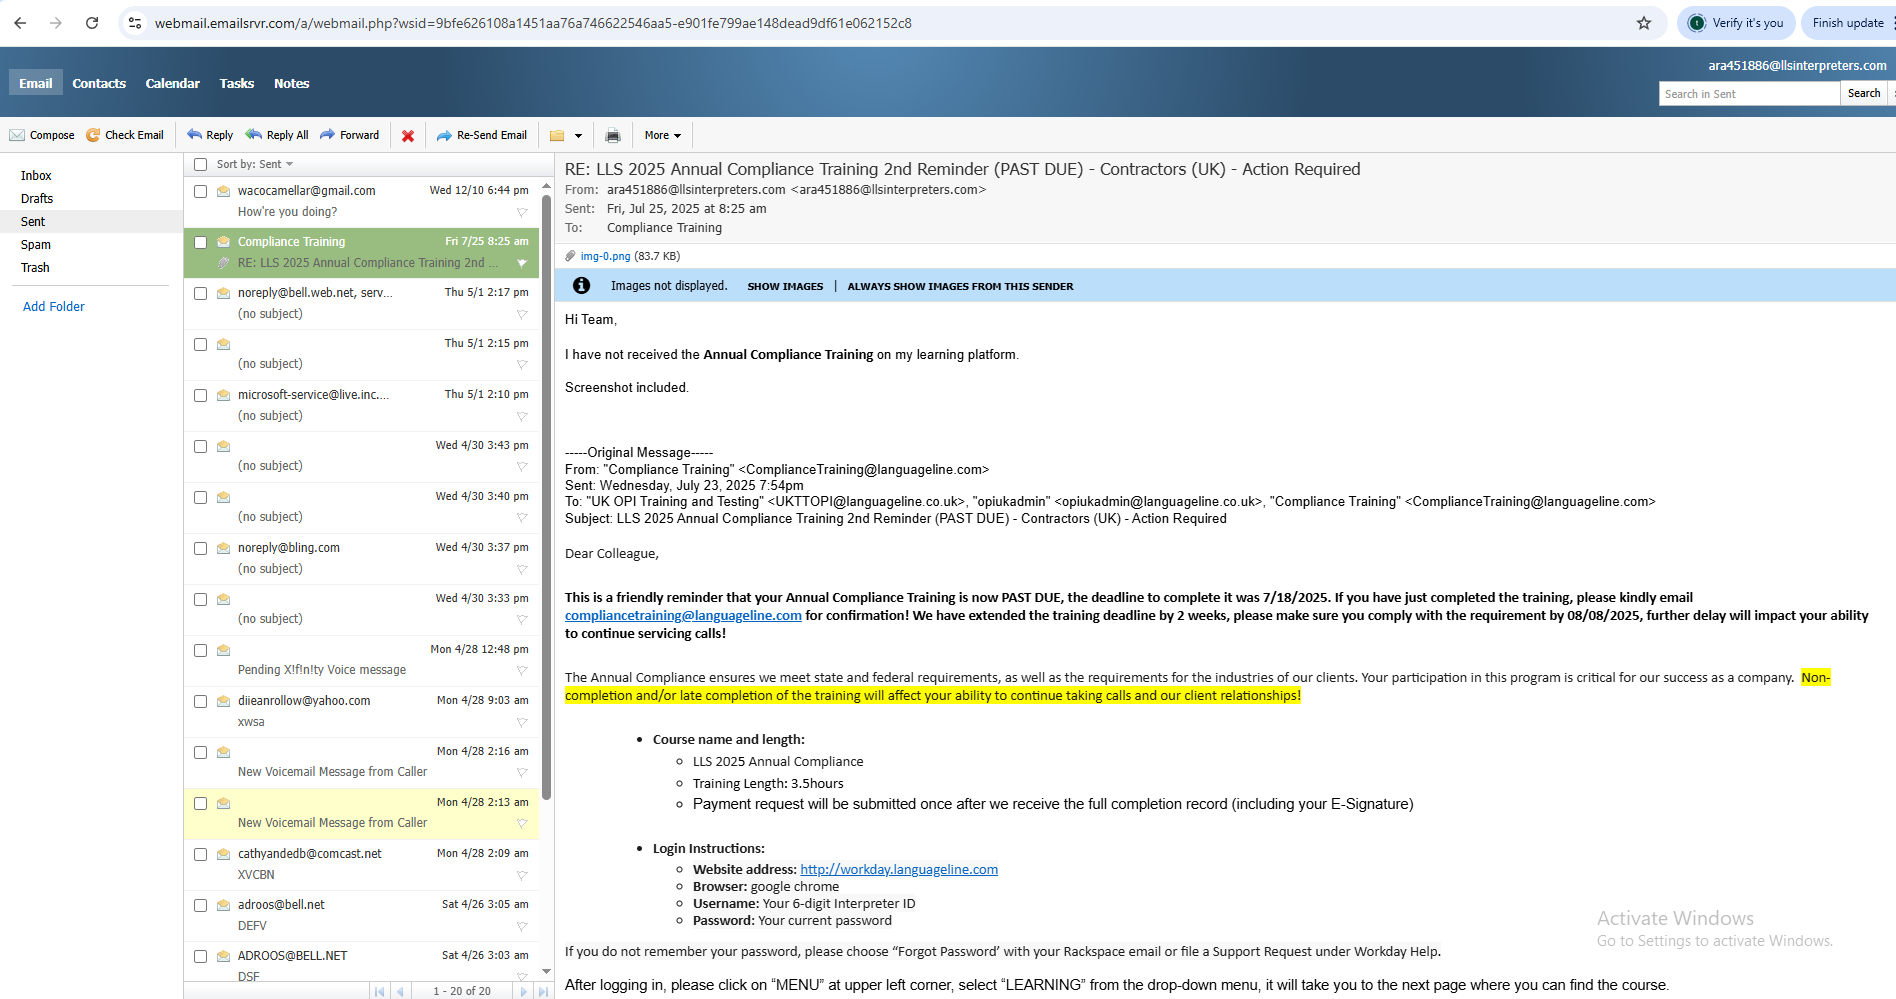Toggle the select-all messages checkbox
This screenshot has height=999, width=1896.
tap(200, 164)
